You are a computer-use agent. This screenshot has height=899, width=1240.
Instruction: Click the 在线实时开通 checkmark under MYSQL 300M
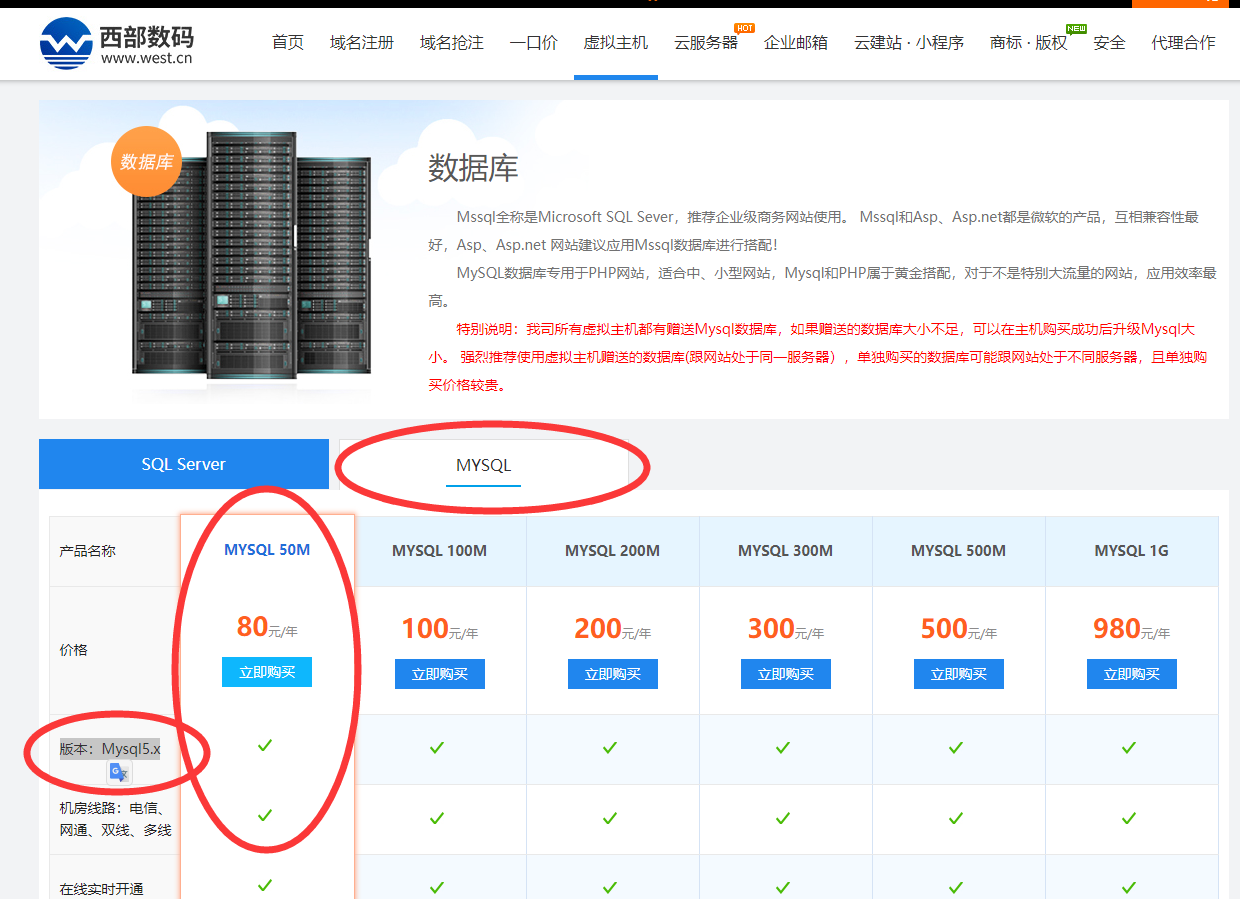(783, 887)
